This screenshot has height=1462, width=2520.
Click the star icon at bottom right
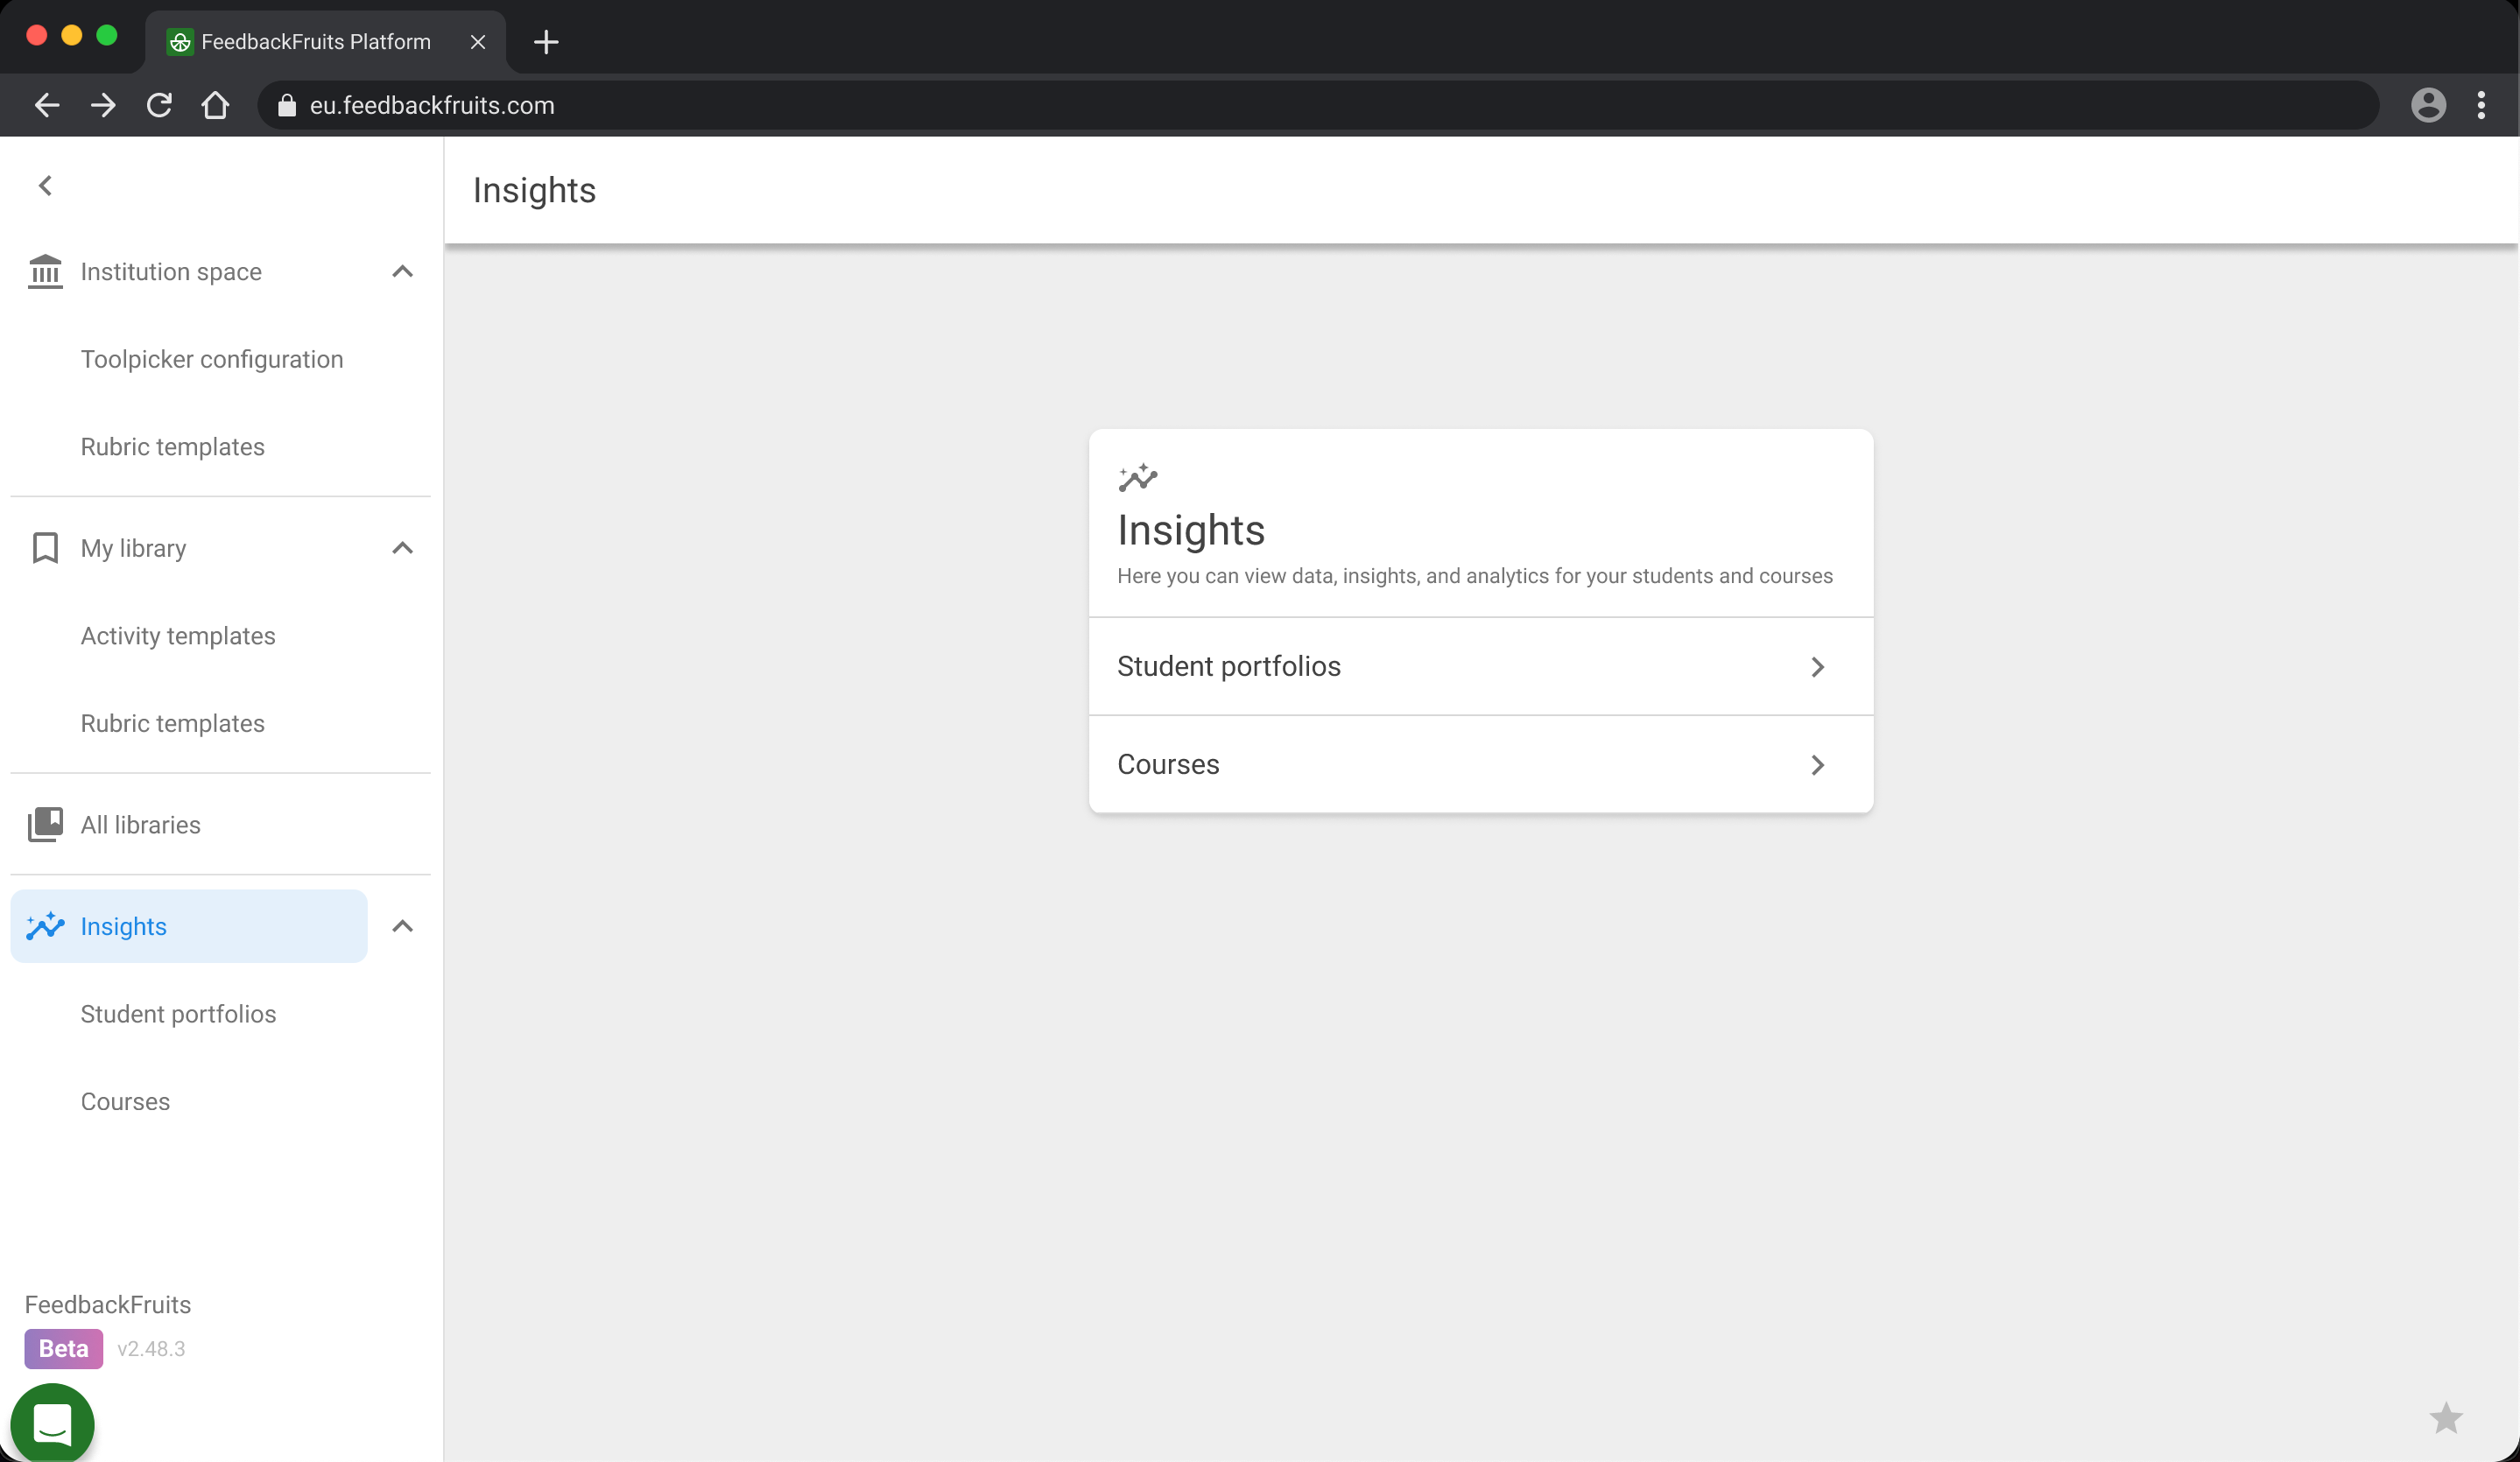pyautogui.click(x=2445, y=1418)
